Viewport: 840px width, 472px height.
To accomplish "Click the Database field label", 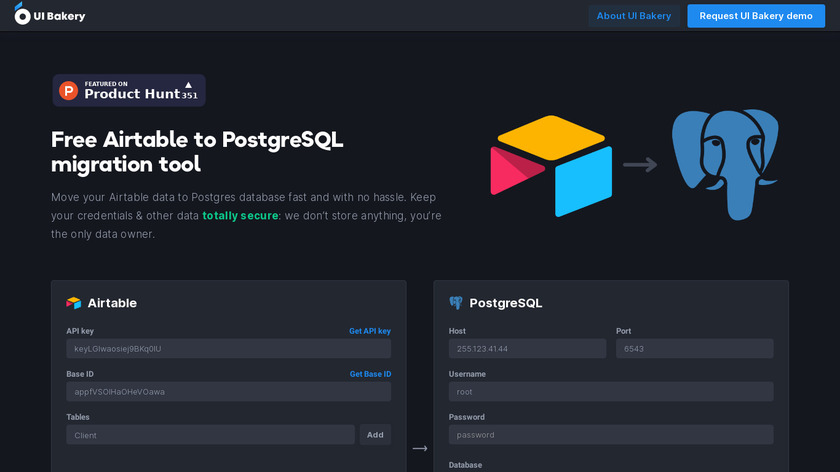I will coord(465,465).
